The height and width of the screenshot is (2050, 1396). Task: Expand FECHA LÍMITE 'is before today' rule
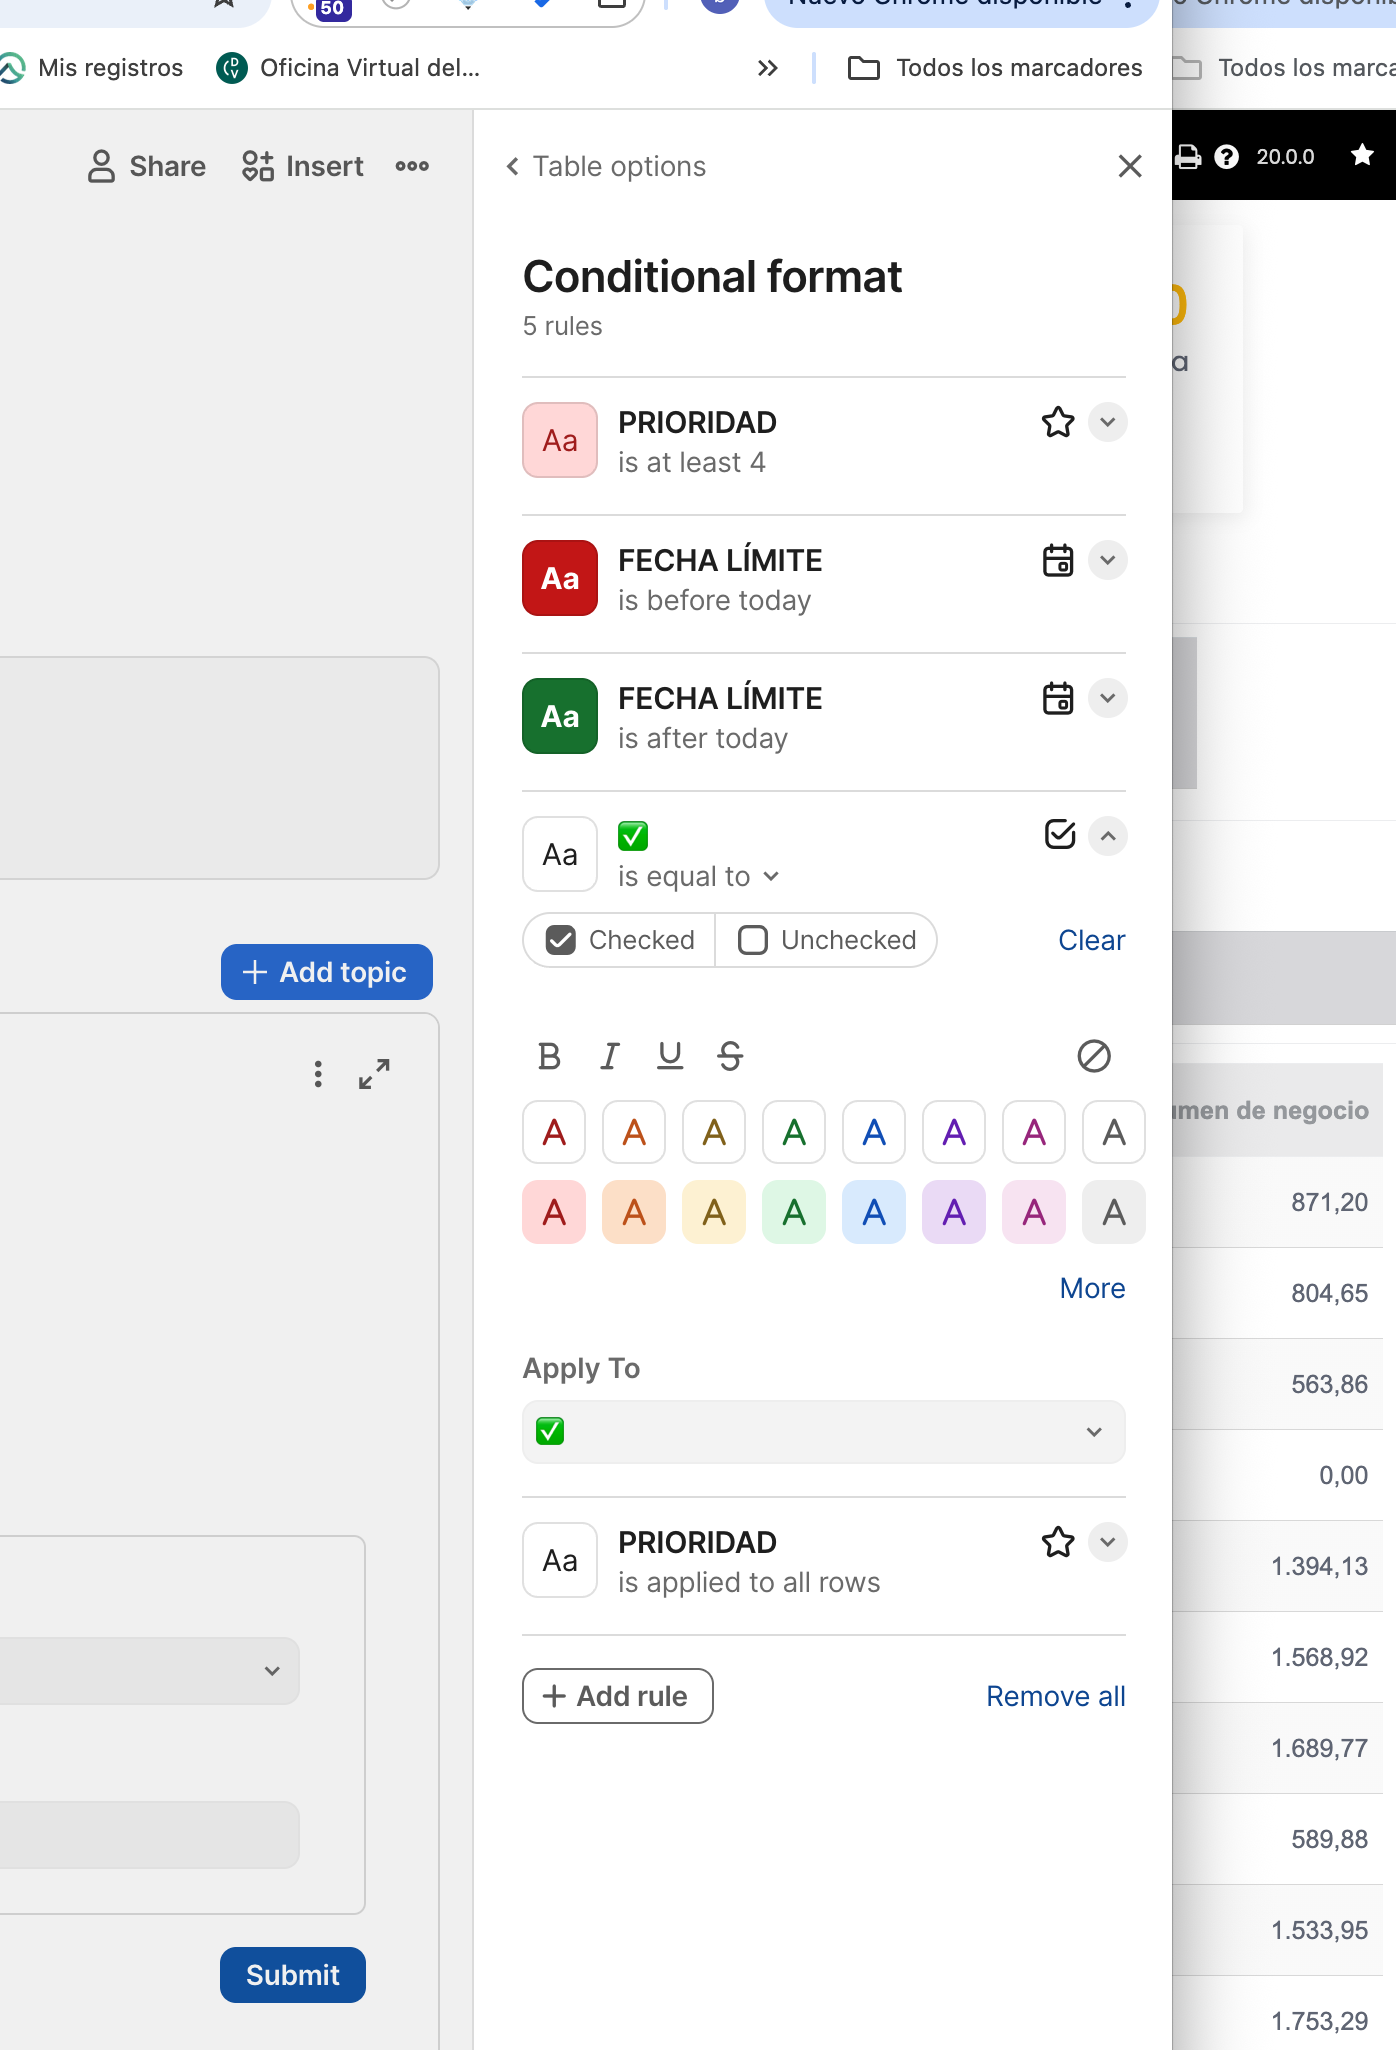(1108, 560)
